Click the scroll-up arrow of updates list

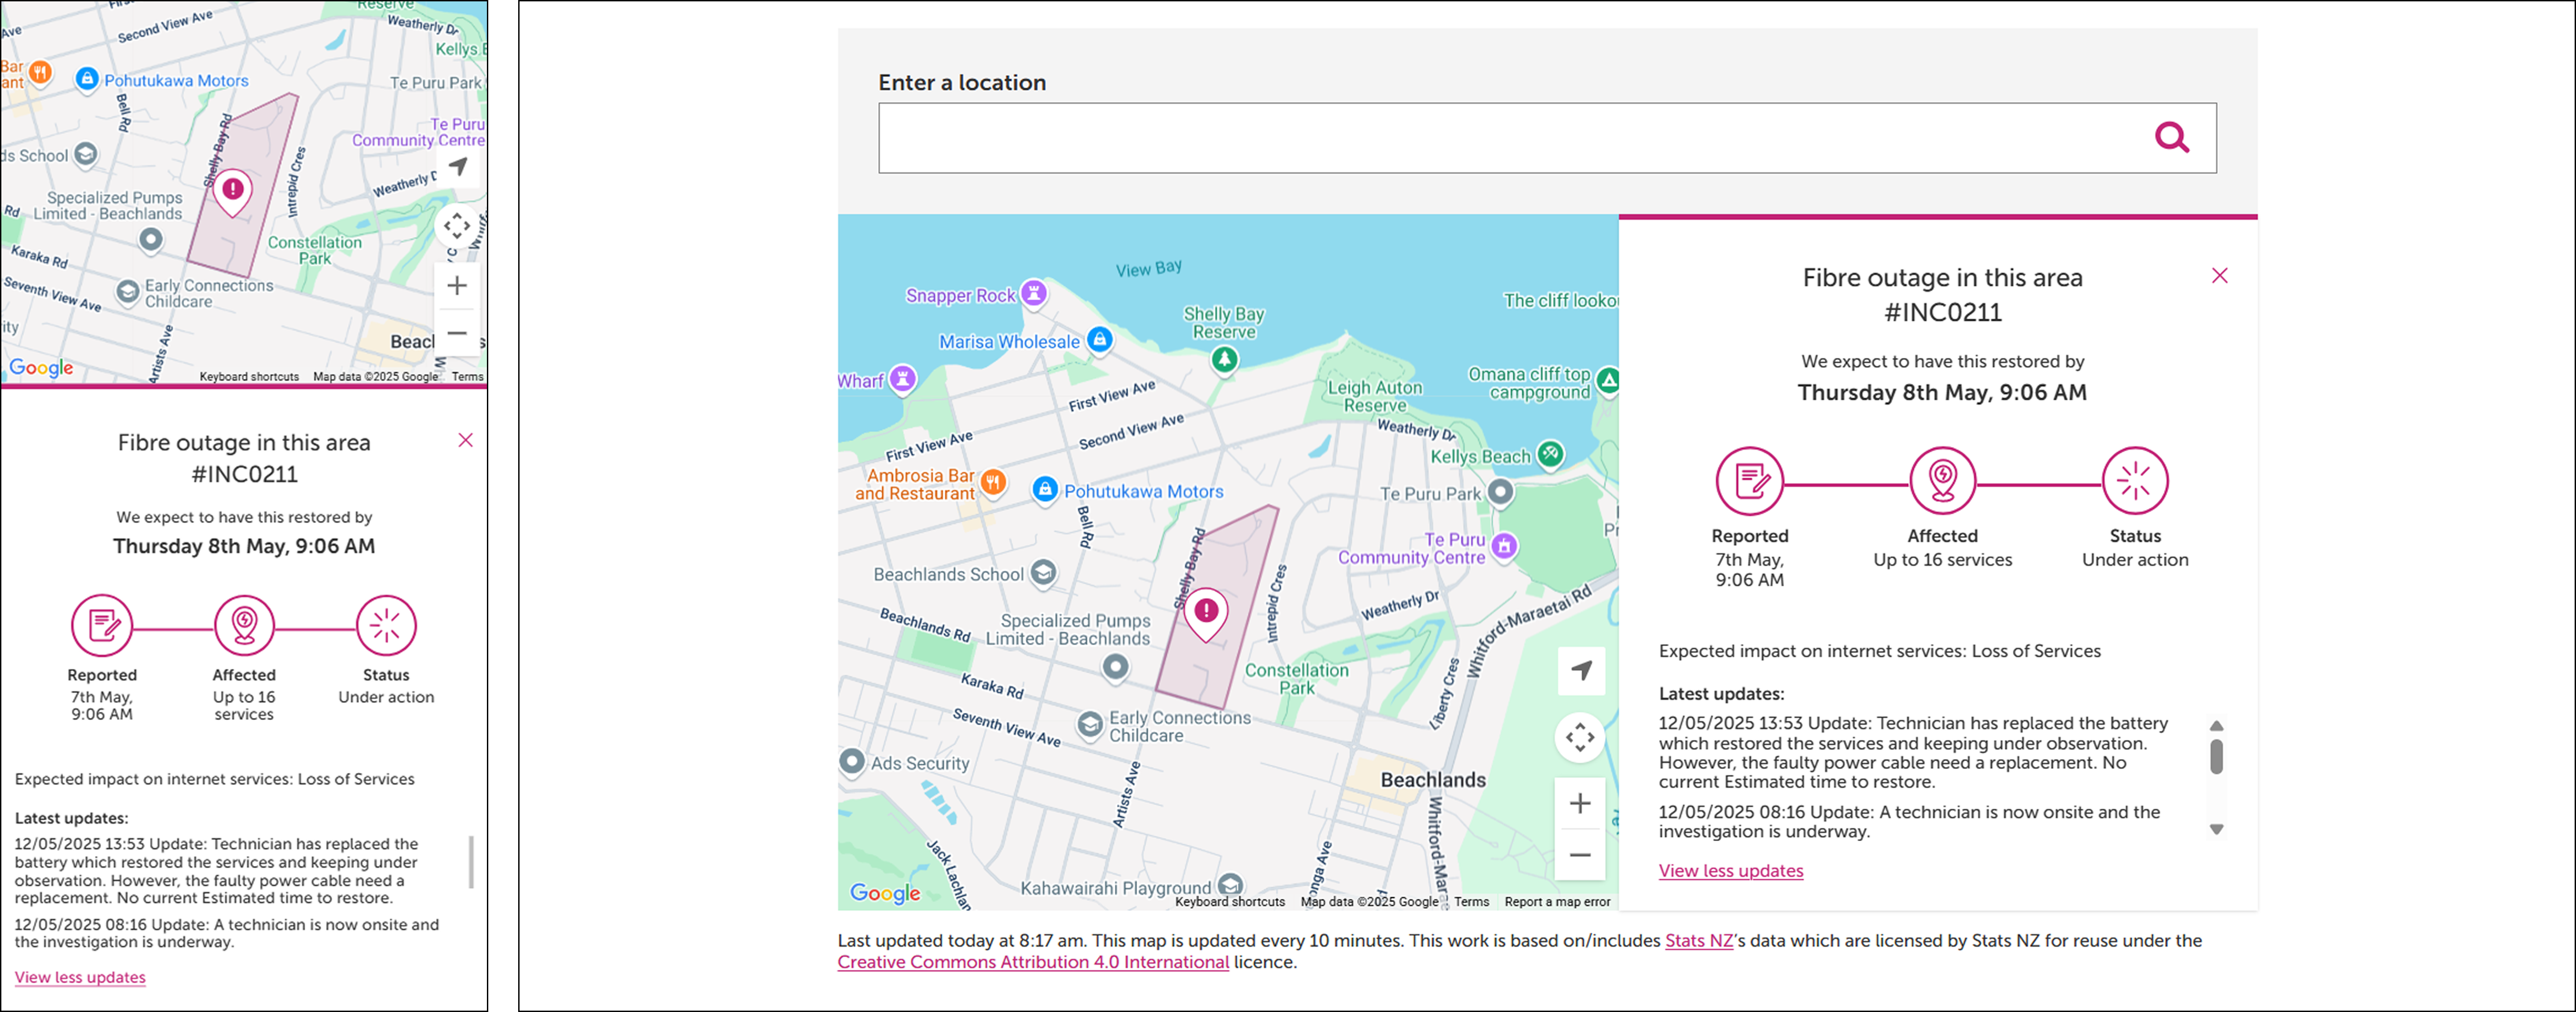(x=2216, y=726)
